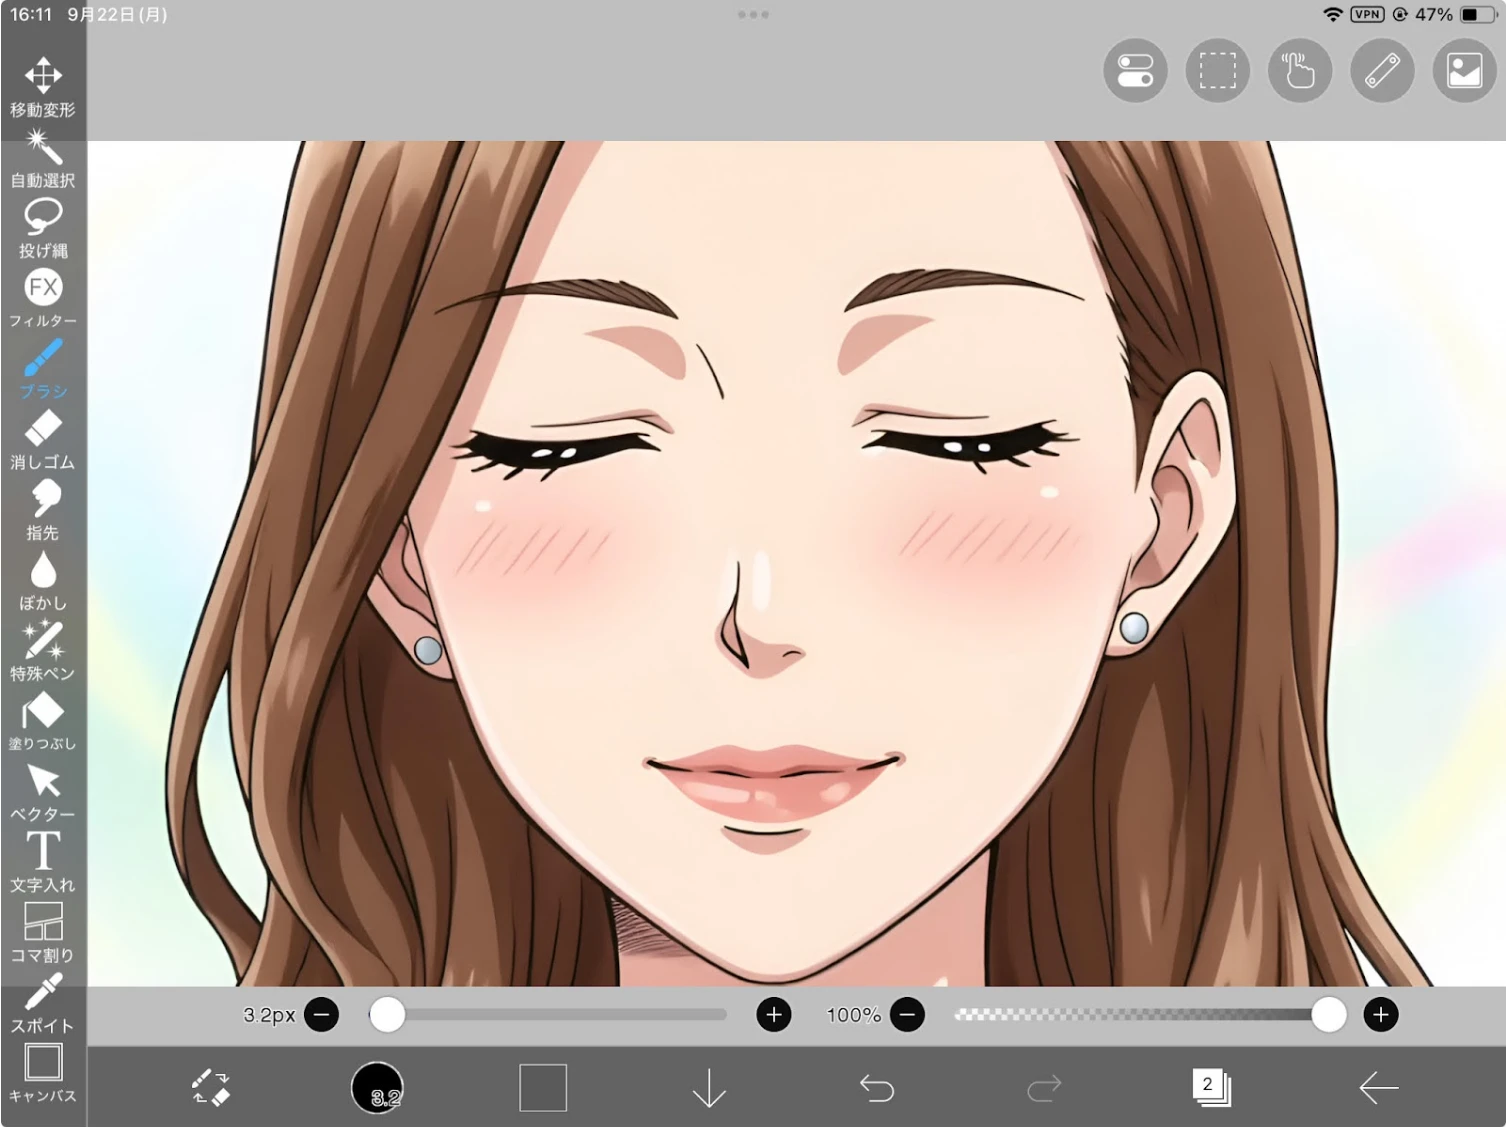The image size is (1506, 1128).
Task: Open the brush settings 3.2 preview circle
Action: (377, 1088)
